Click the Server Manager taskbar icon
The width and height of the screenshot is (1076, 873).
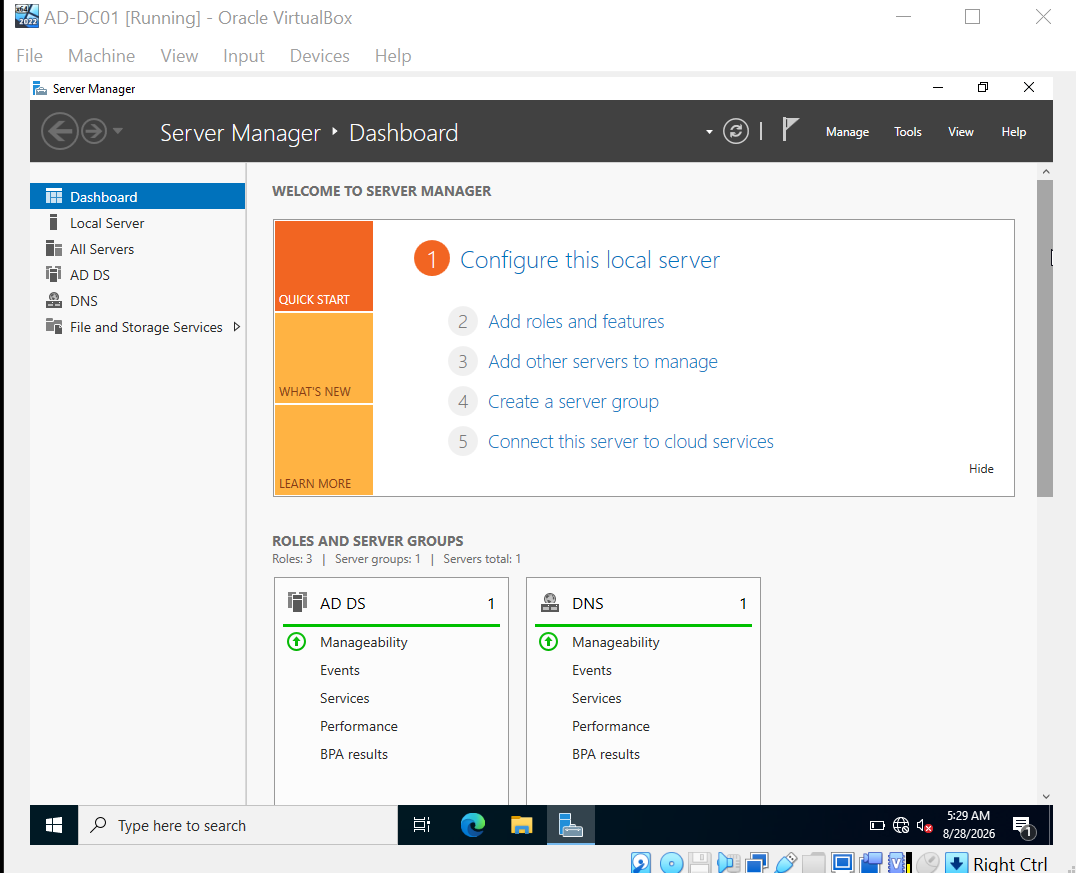point(570,825)
